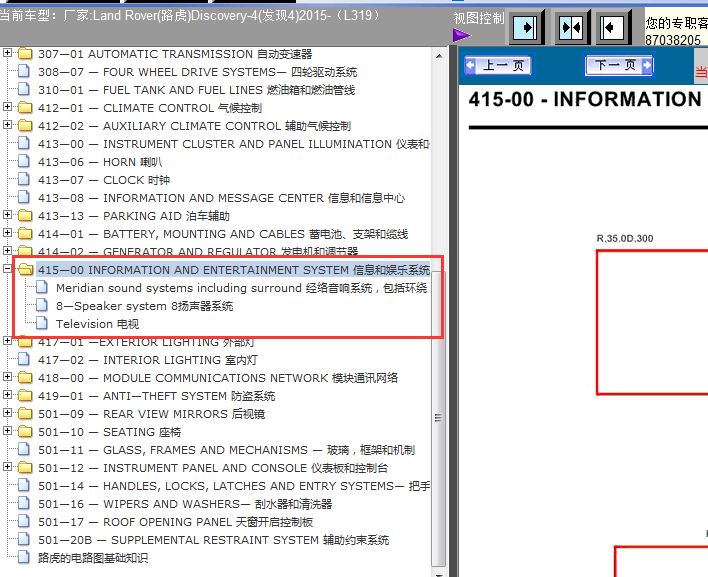This screenshot has width=708, height=577.
Task: Go to next page with 下一页 button
Action: [619, 65]
